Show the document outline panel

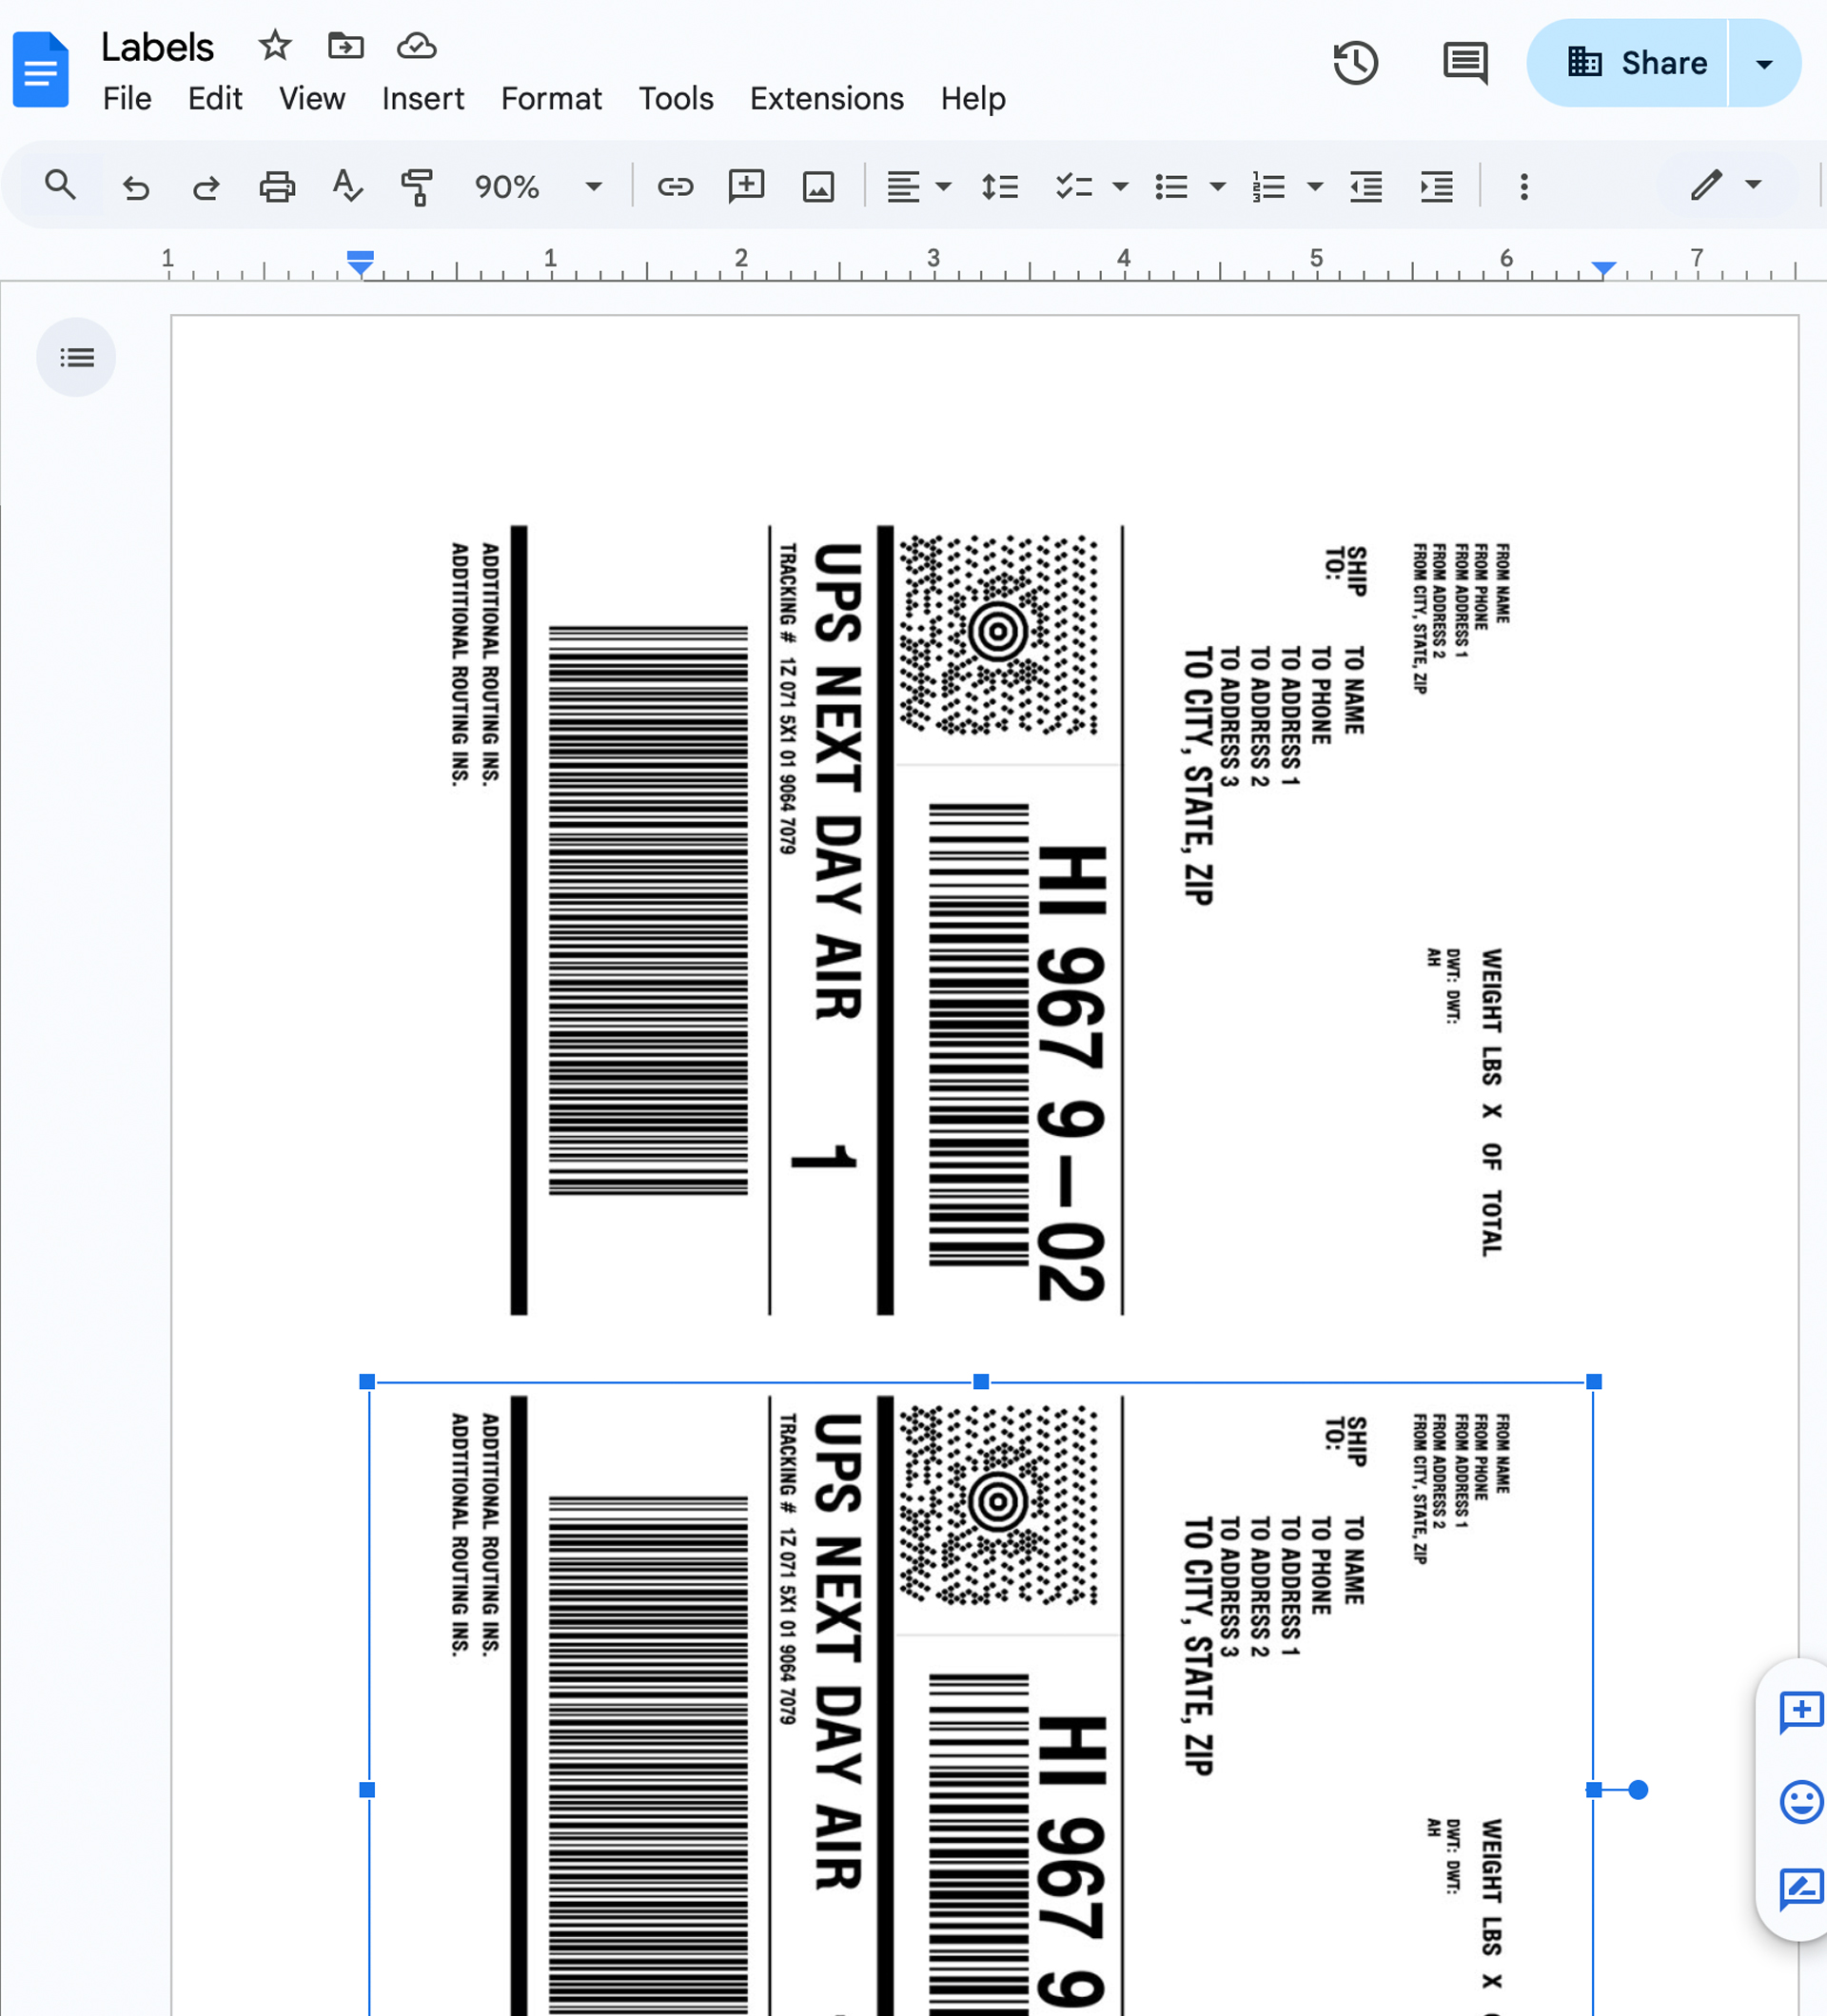[77, 358]
